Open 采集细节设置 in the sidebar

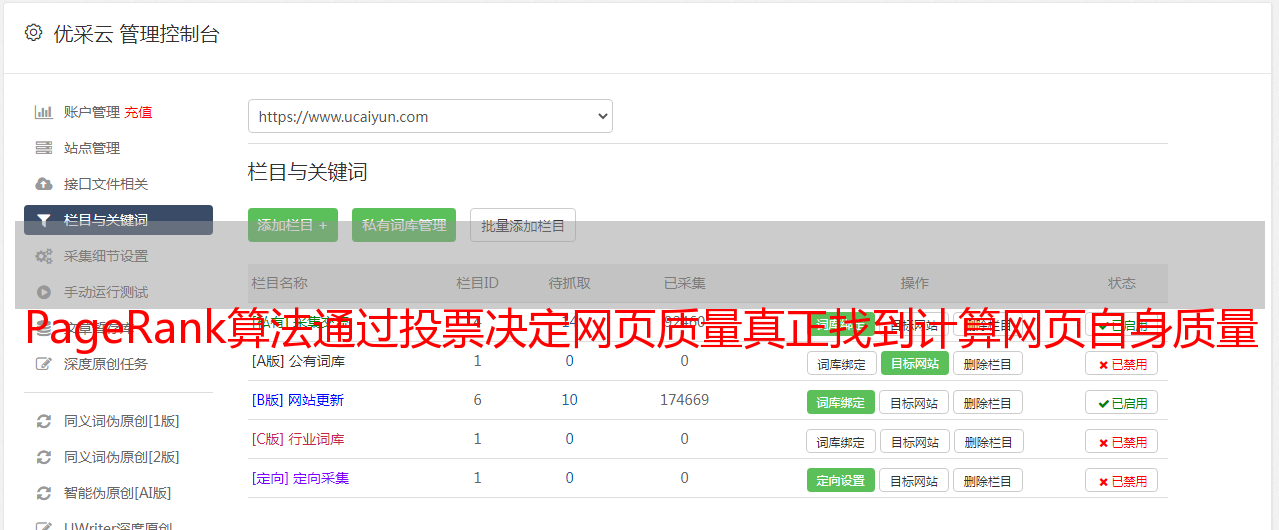click(x=106, y=256)
